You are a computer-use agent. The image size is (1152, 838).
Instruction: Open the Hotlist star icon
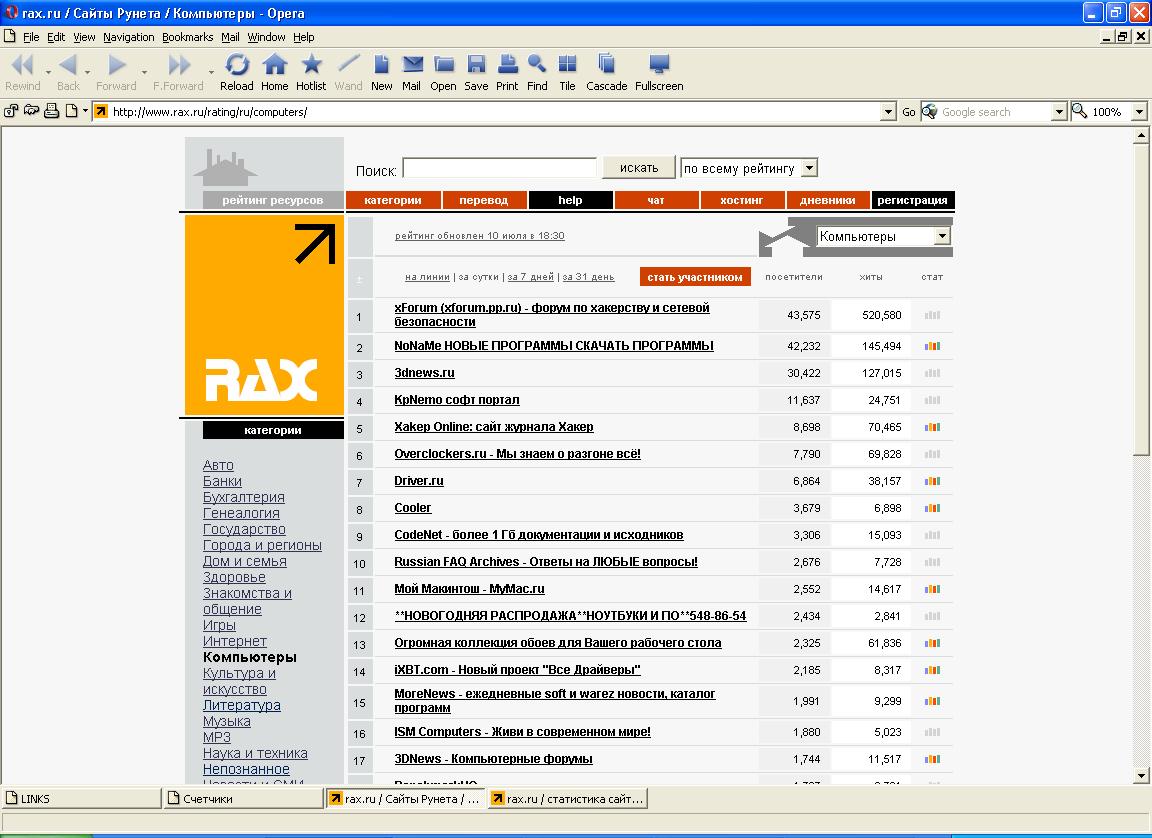pos(311,66)
